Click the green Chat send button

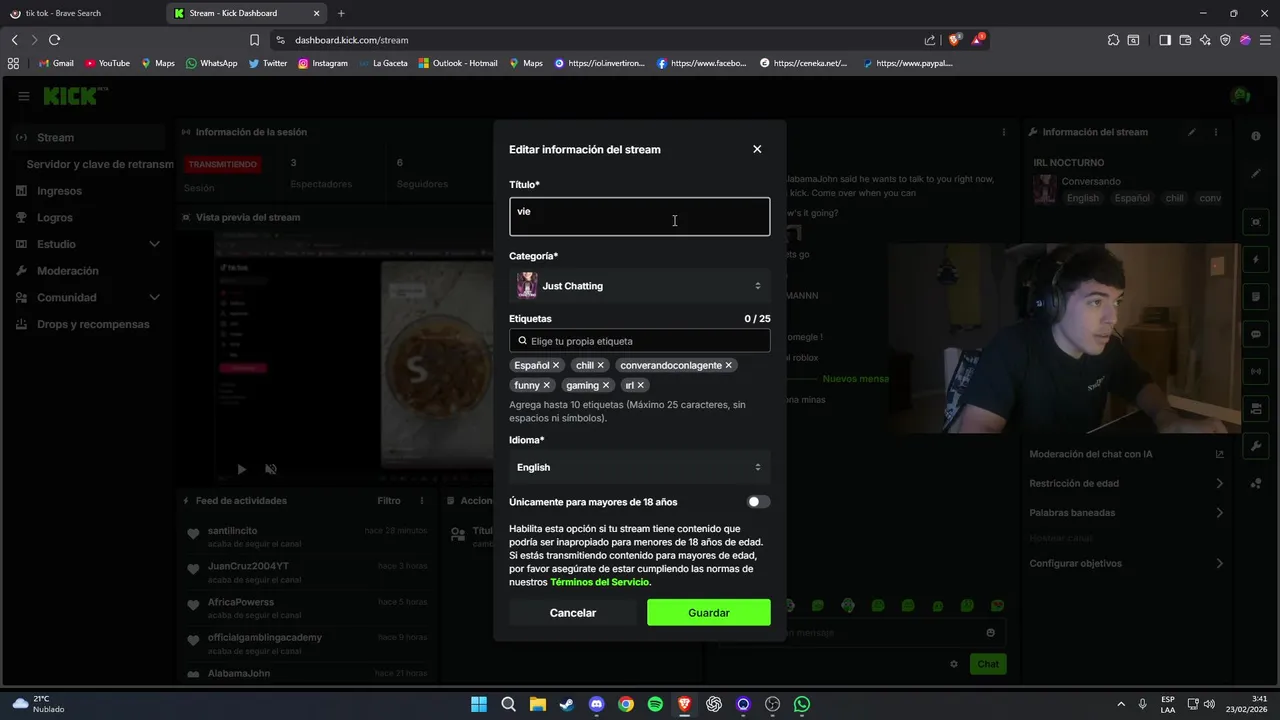(x=988, y=664)
